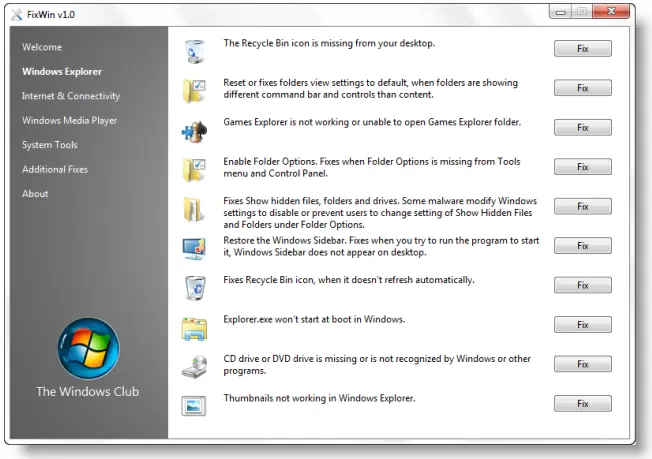Click the Thumbnails picture icon
652x459 pixels.
click(x=194, y=406)
